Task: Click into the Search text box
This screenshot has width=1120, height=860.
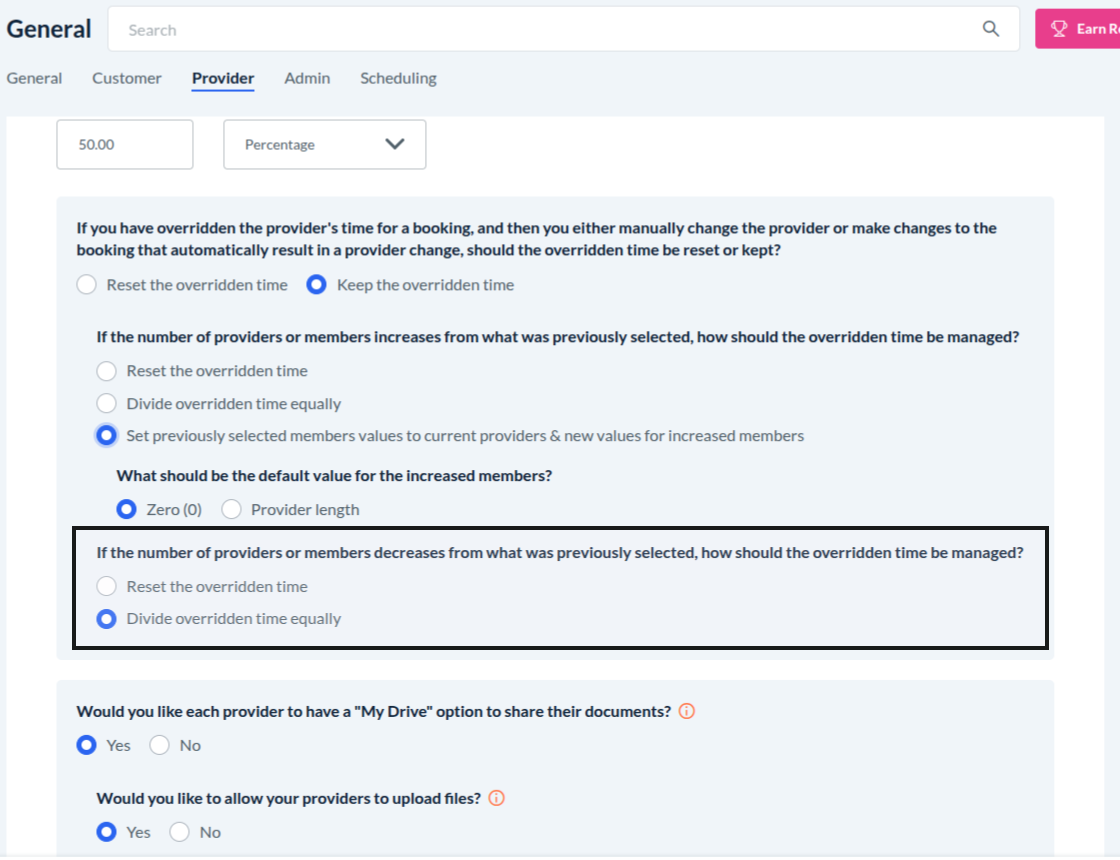Action: (x=540, y=30)
